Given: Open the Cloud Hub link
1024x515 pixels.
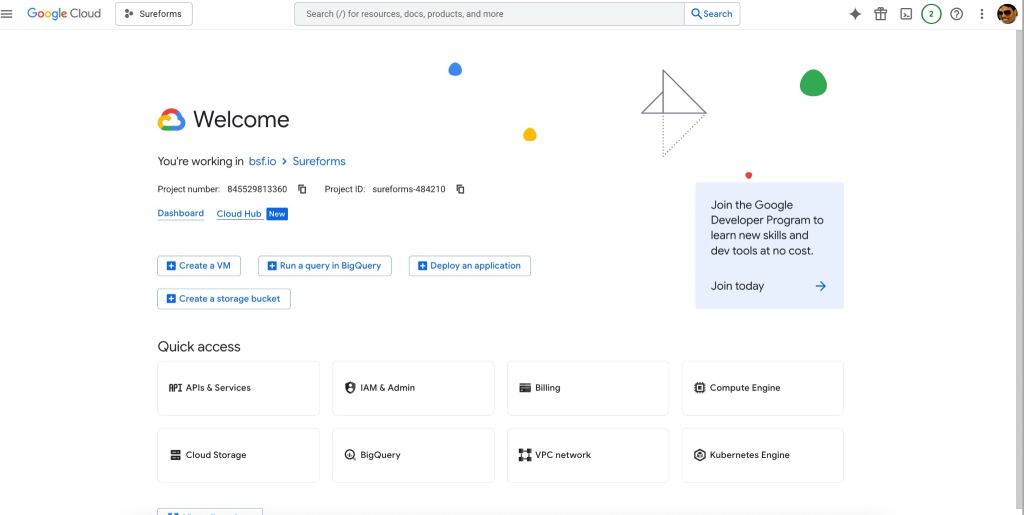Looking at the screenshot, I should pos(239,214).
